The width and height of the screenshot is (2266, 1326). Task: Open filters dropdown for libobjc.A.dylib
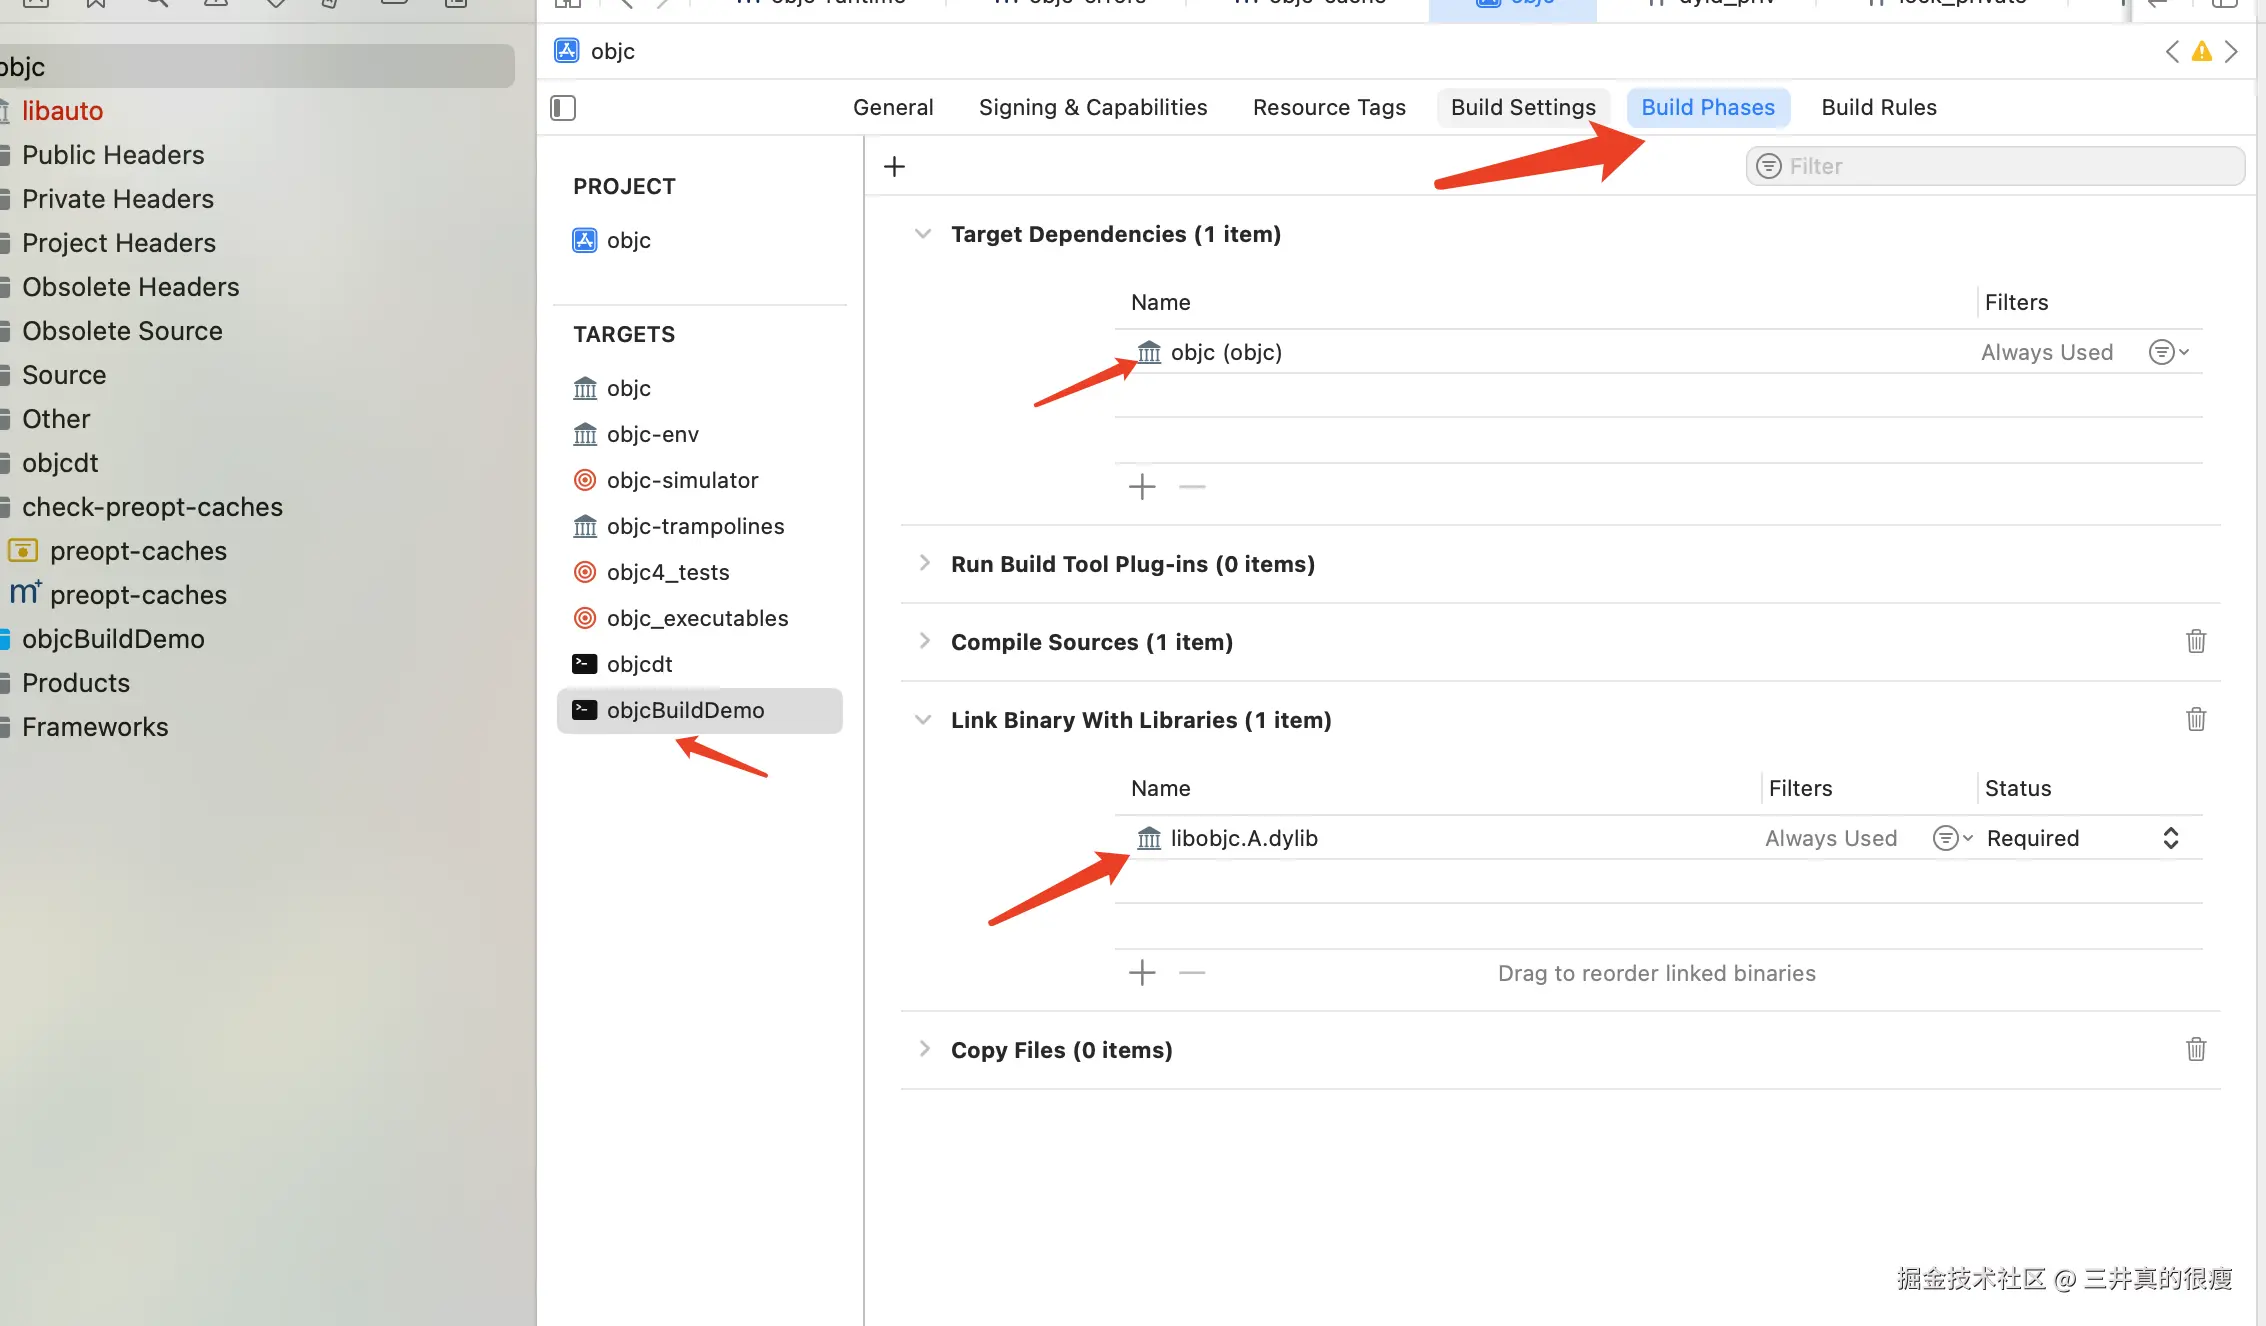click(1951, 838)
